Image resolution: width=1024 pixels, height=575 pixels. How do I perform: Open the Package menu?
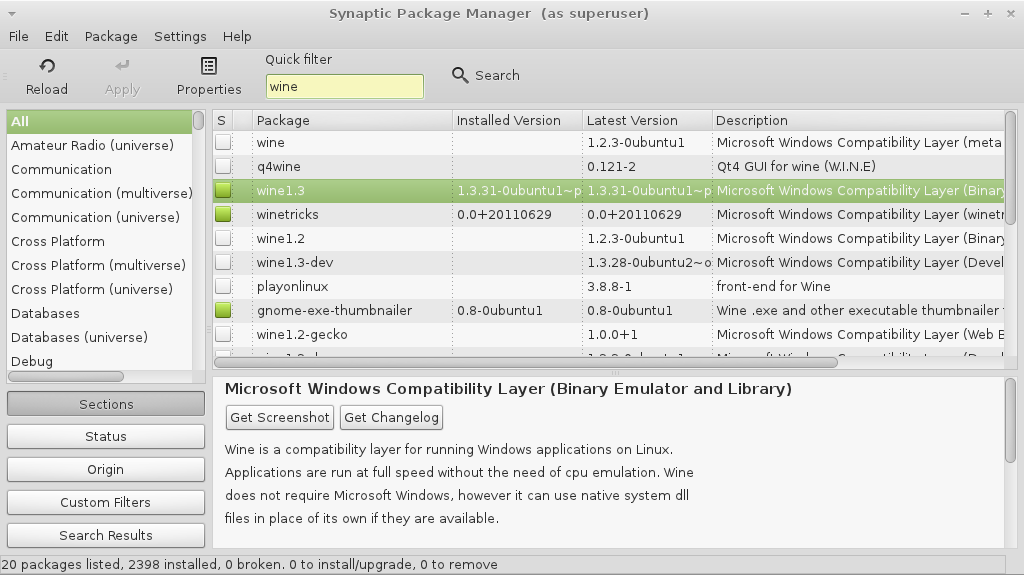click(x=111, y=37)
